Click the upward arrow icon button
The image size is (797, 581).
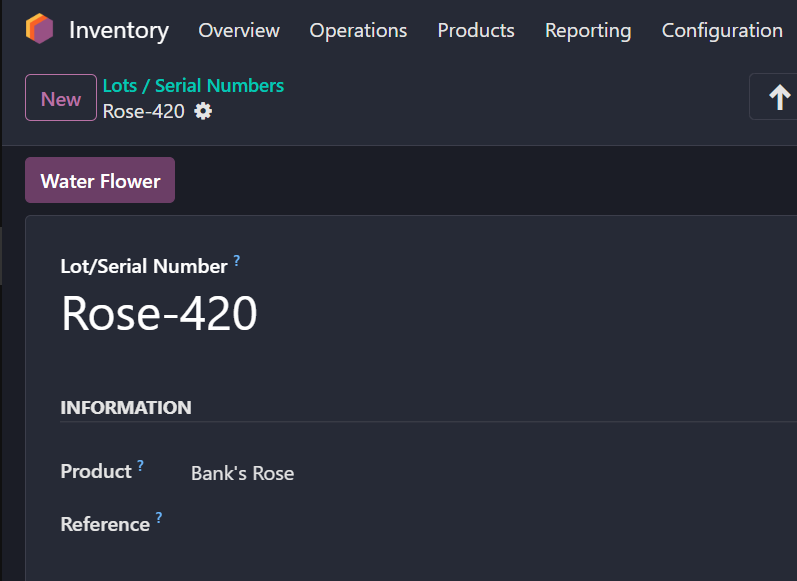(778, 97)
